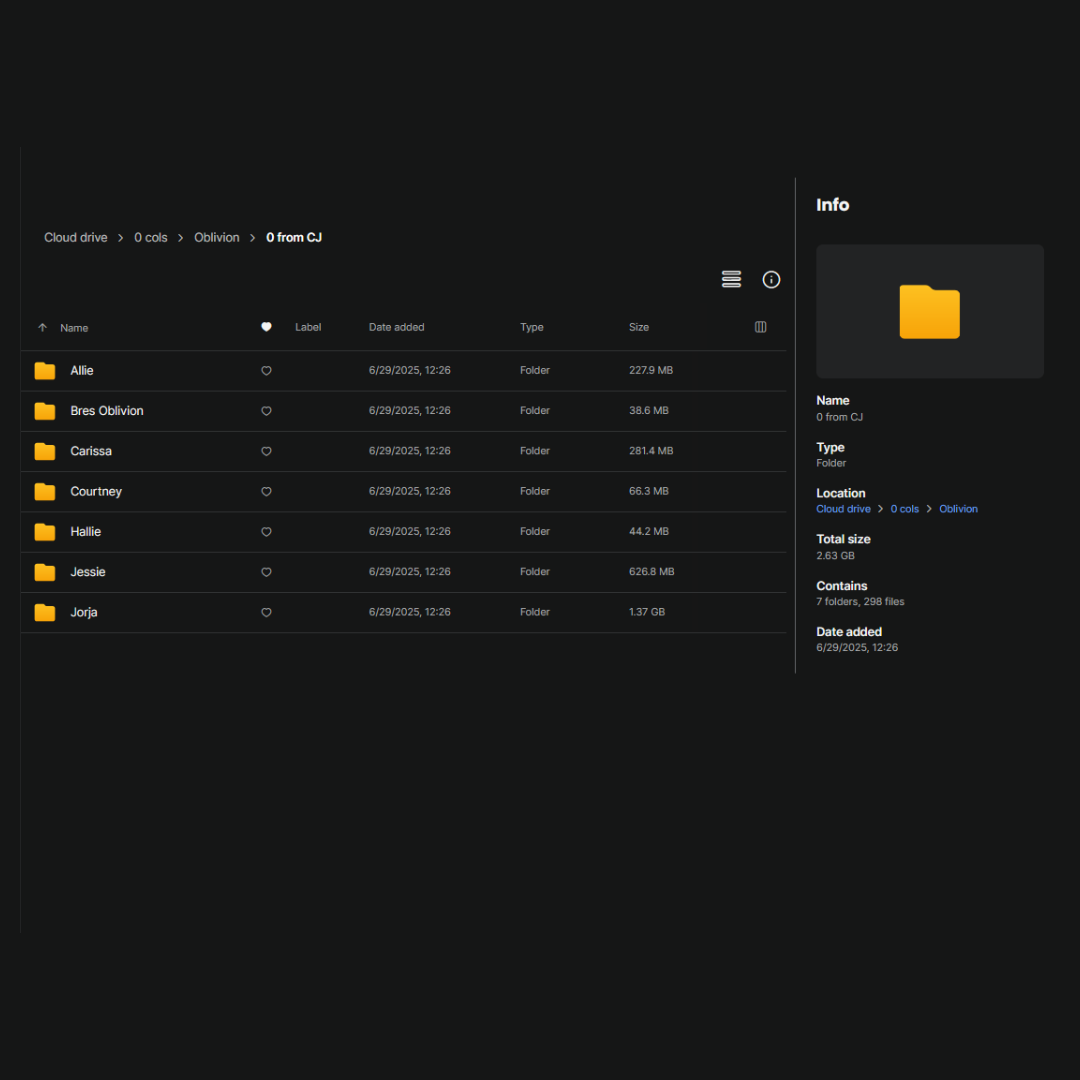Click the Favorites heart column header

click(x=266, y=327)
